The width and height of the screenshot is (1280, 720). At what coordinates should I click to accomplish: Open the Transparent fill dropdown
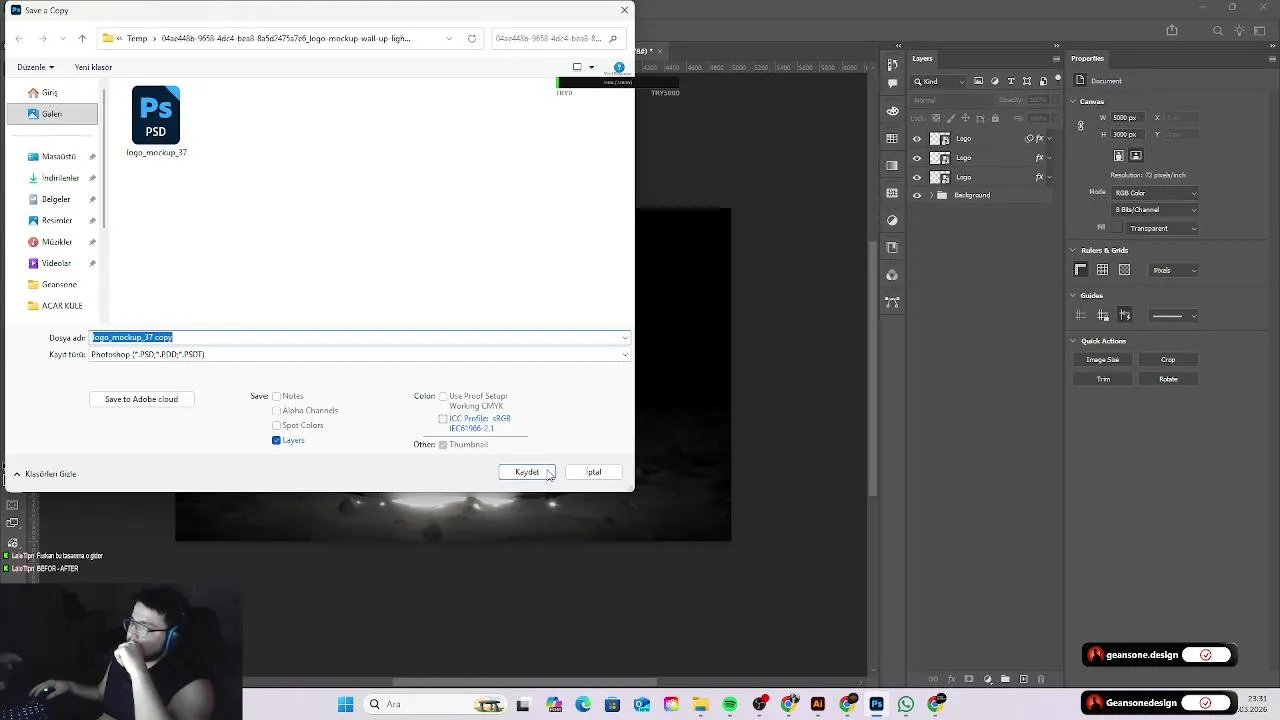[x=1163, y=228]
